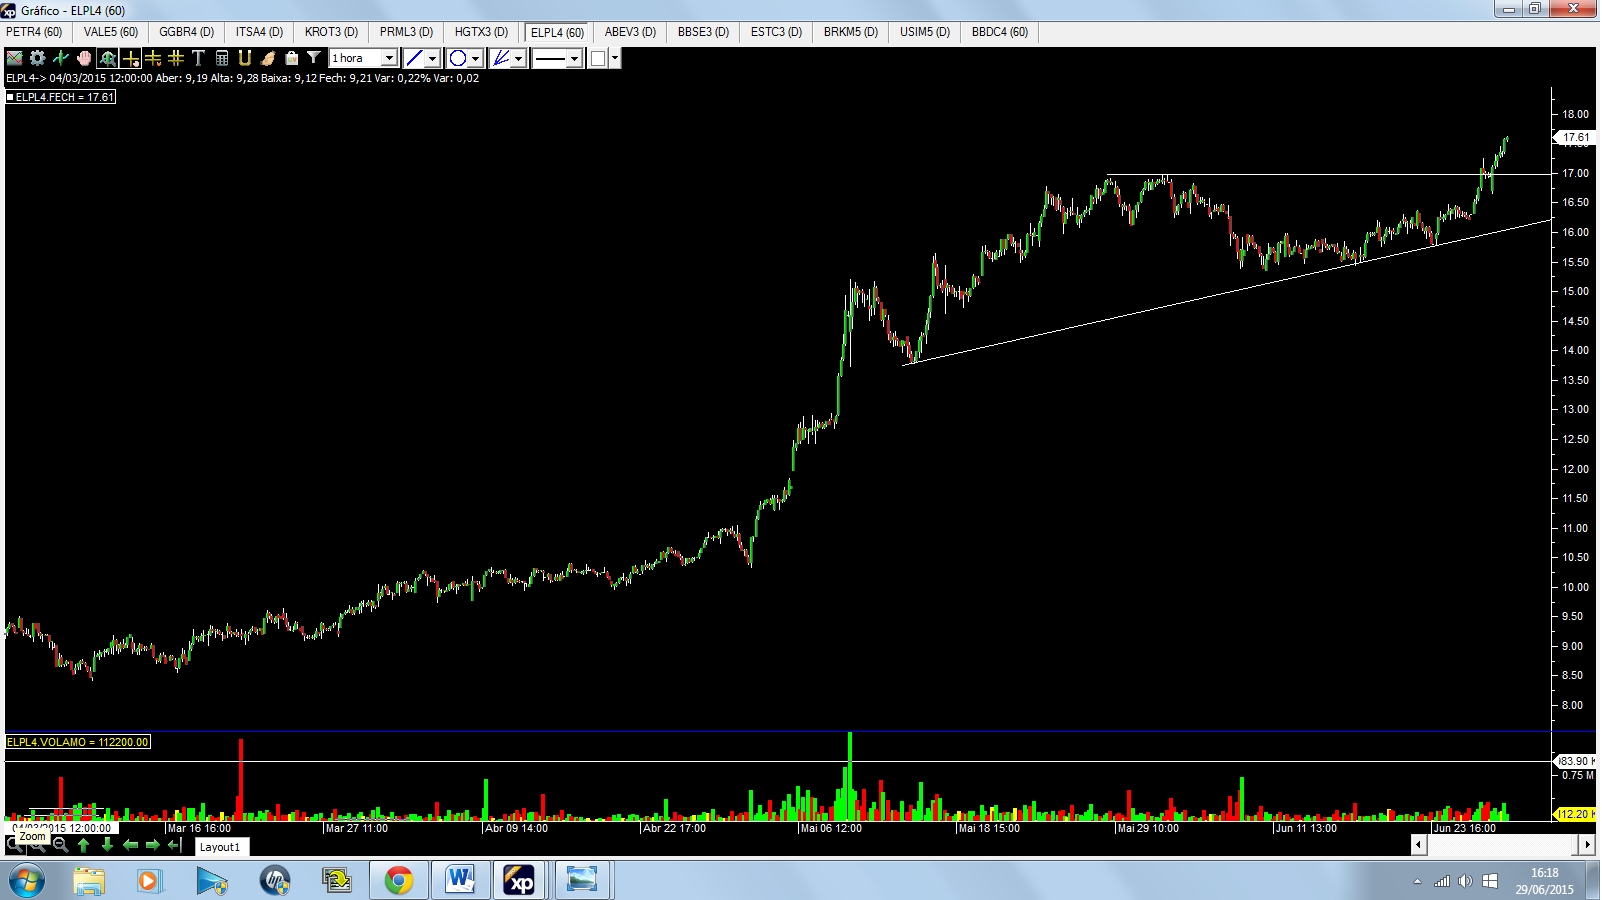Click the green go-to-start arrow icon
Image resolution: width=1602 pixels, height=900 pixels.
coord(175,845)
